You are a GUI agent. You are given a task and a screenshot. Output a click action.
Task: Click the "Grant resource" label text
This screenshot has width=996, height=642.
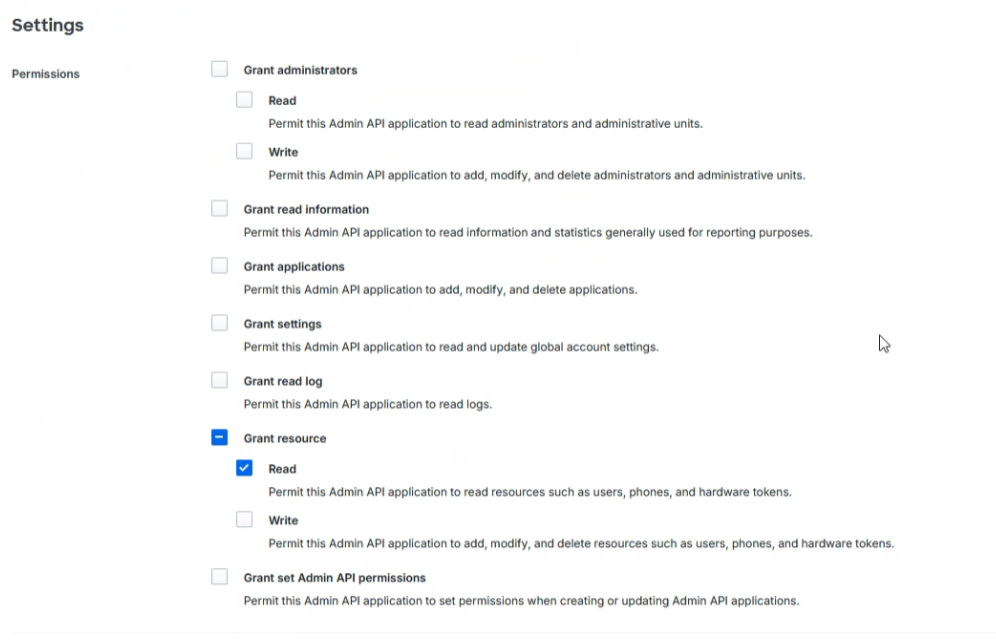(x=285, y=438)
